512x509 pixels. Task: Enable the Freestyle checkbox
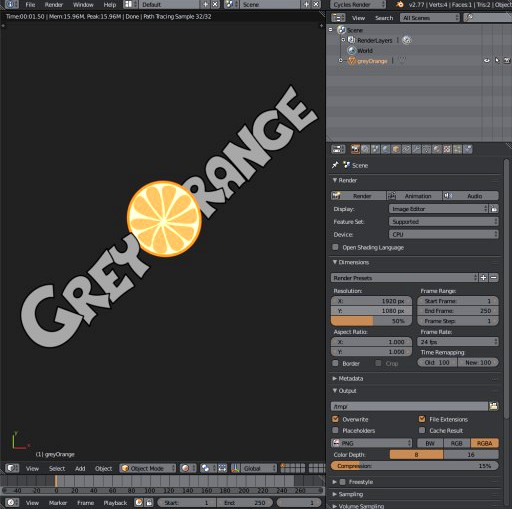point(342,482)
